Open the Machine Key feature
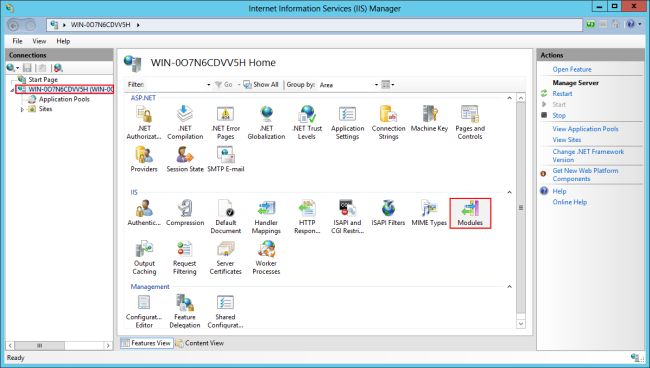Image resolution: width=650 pixels, height=368 pixels. click(x=429, y=119)
